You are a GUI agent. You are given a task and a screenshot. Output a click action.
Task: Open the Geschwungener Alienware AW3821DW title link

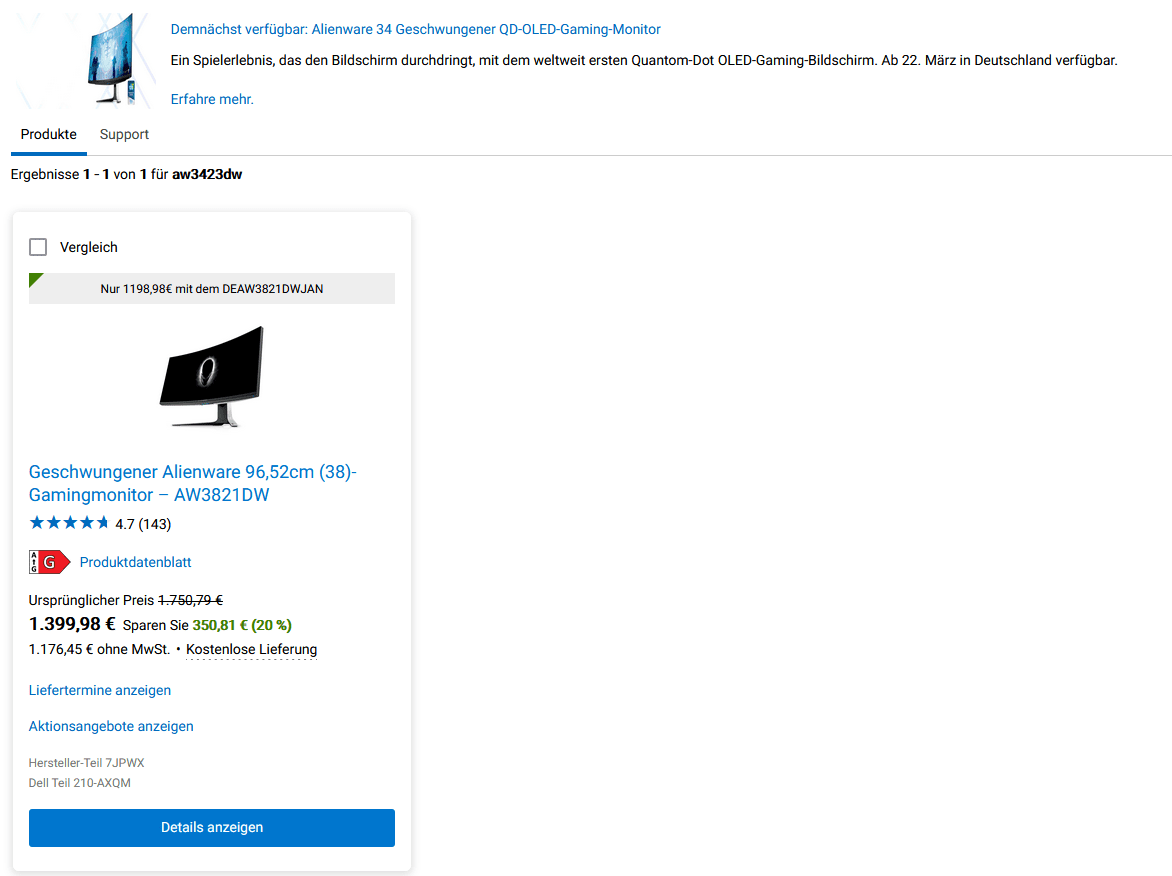point(193,484)
